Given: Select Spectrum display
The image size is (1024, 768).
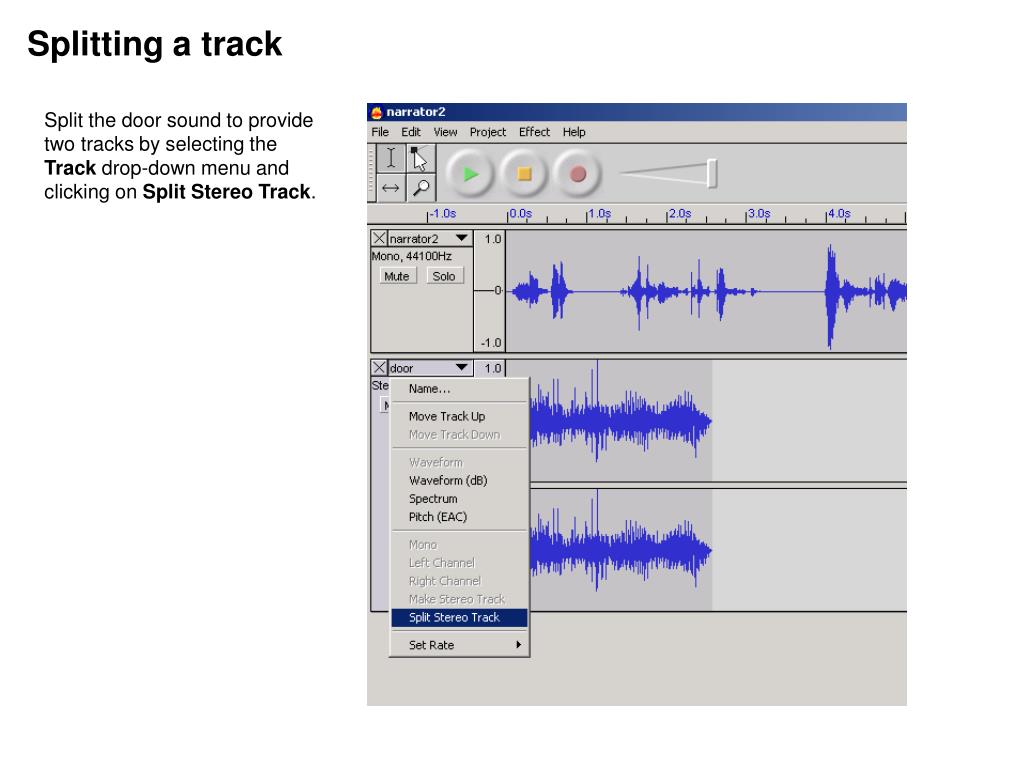Looking at the screenshot, I should tap(459, 498).
